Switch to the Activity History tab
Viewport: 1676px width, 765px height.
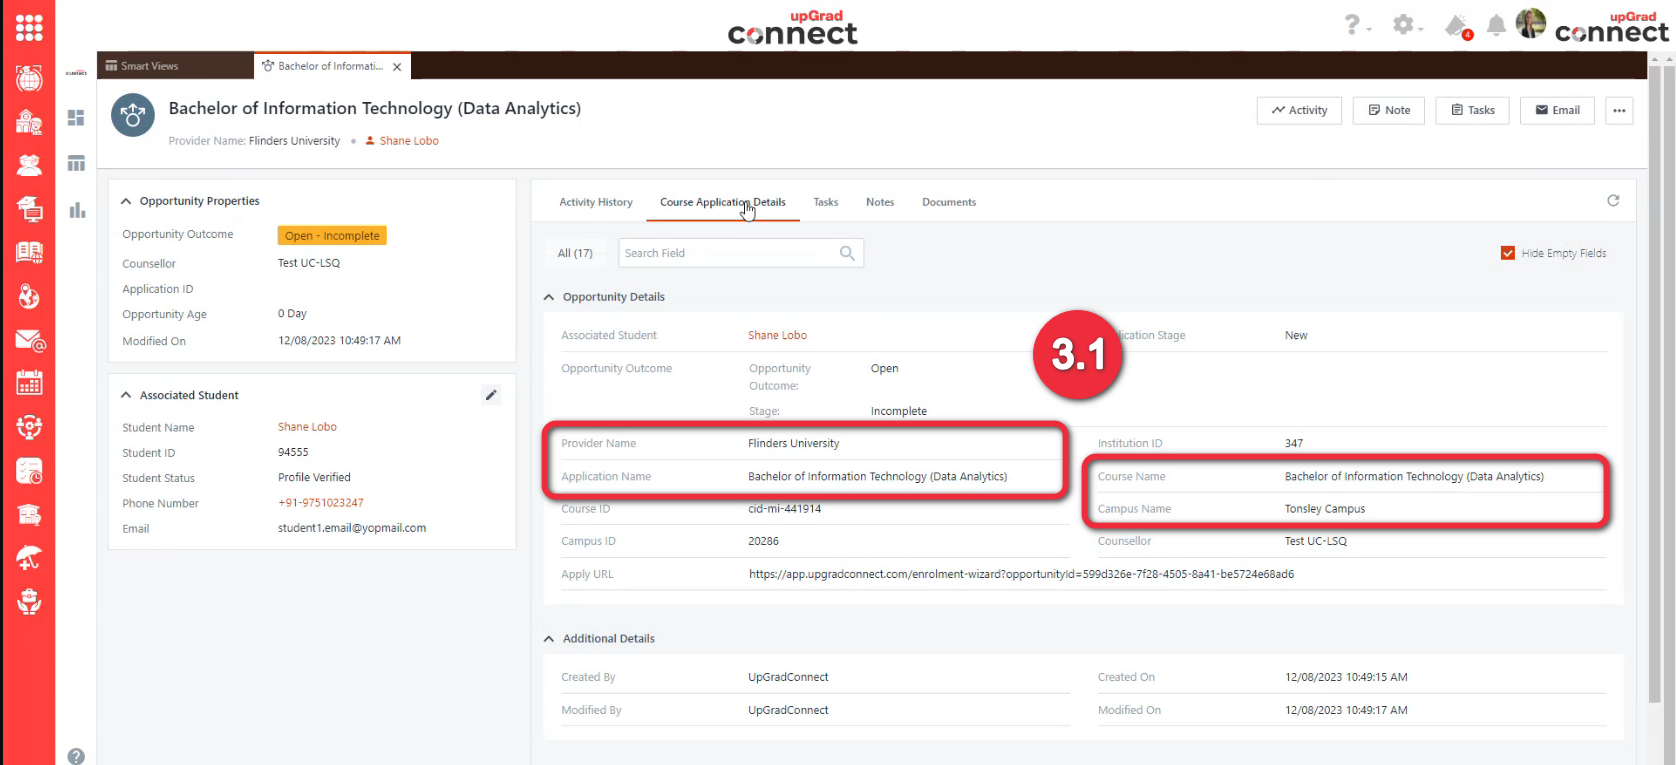pyautogui.click(x=595, y=202)
